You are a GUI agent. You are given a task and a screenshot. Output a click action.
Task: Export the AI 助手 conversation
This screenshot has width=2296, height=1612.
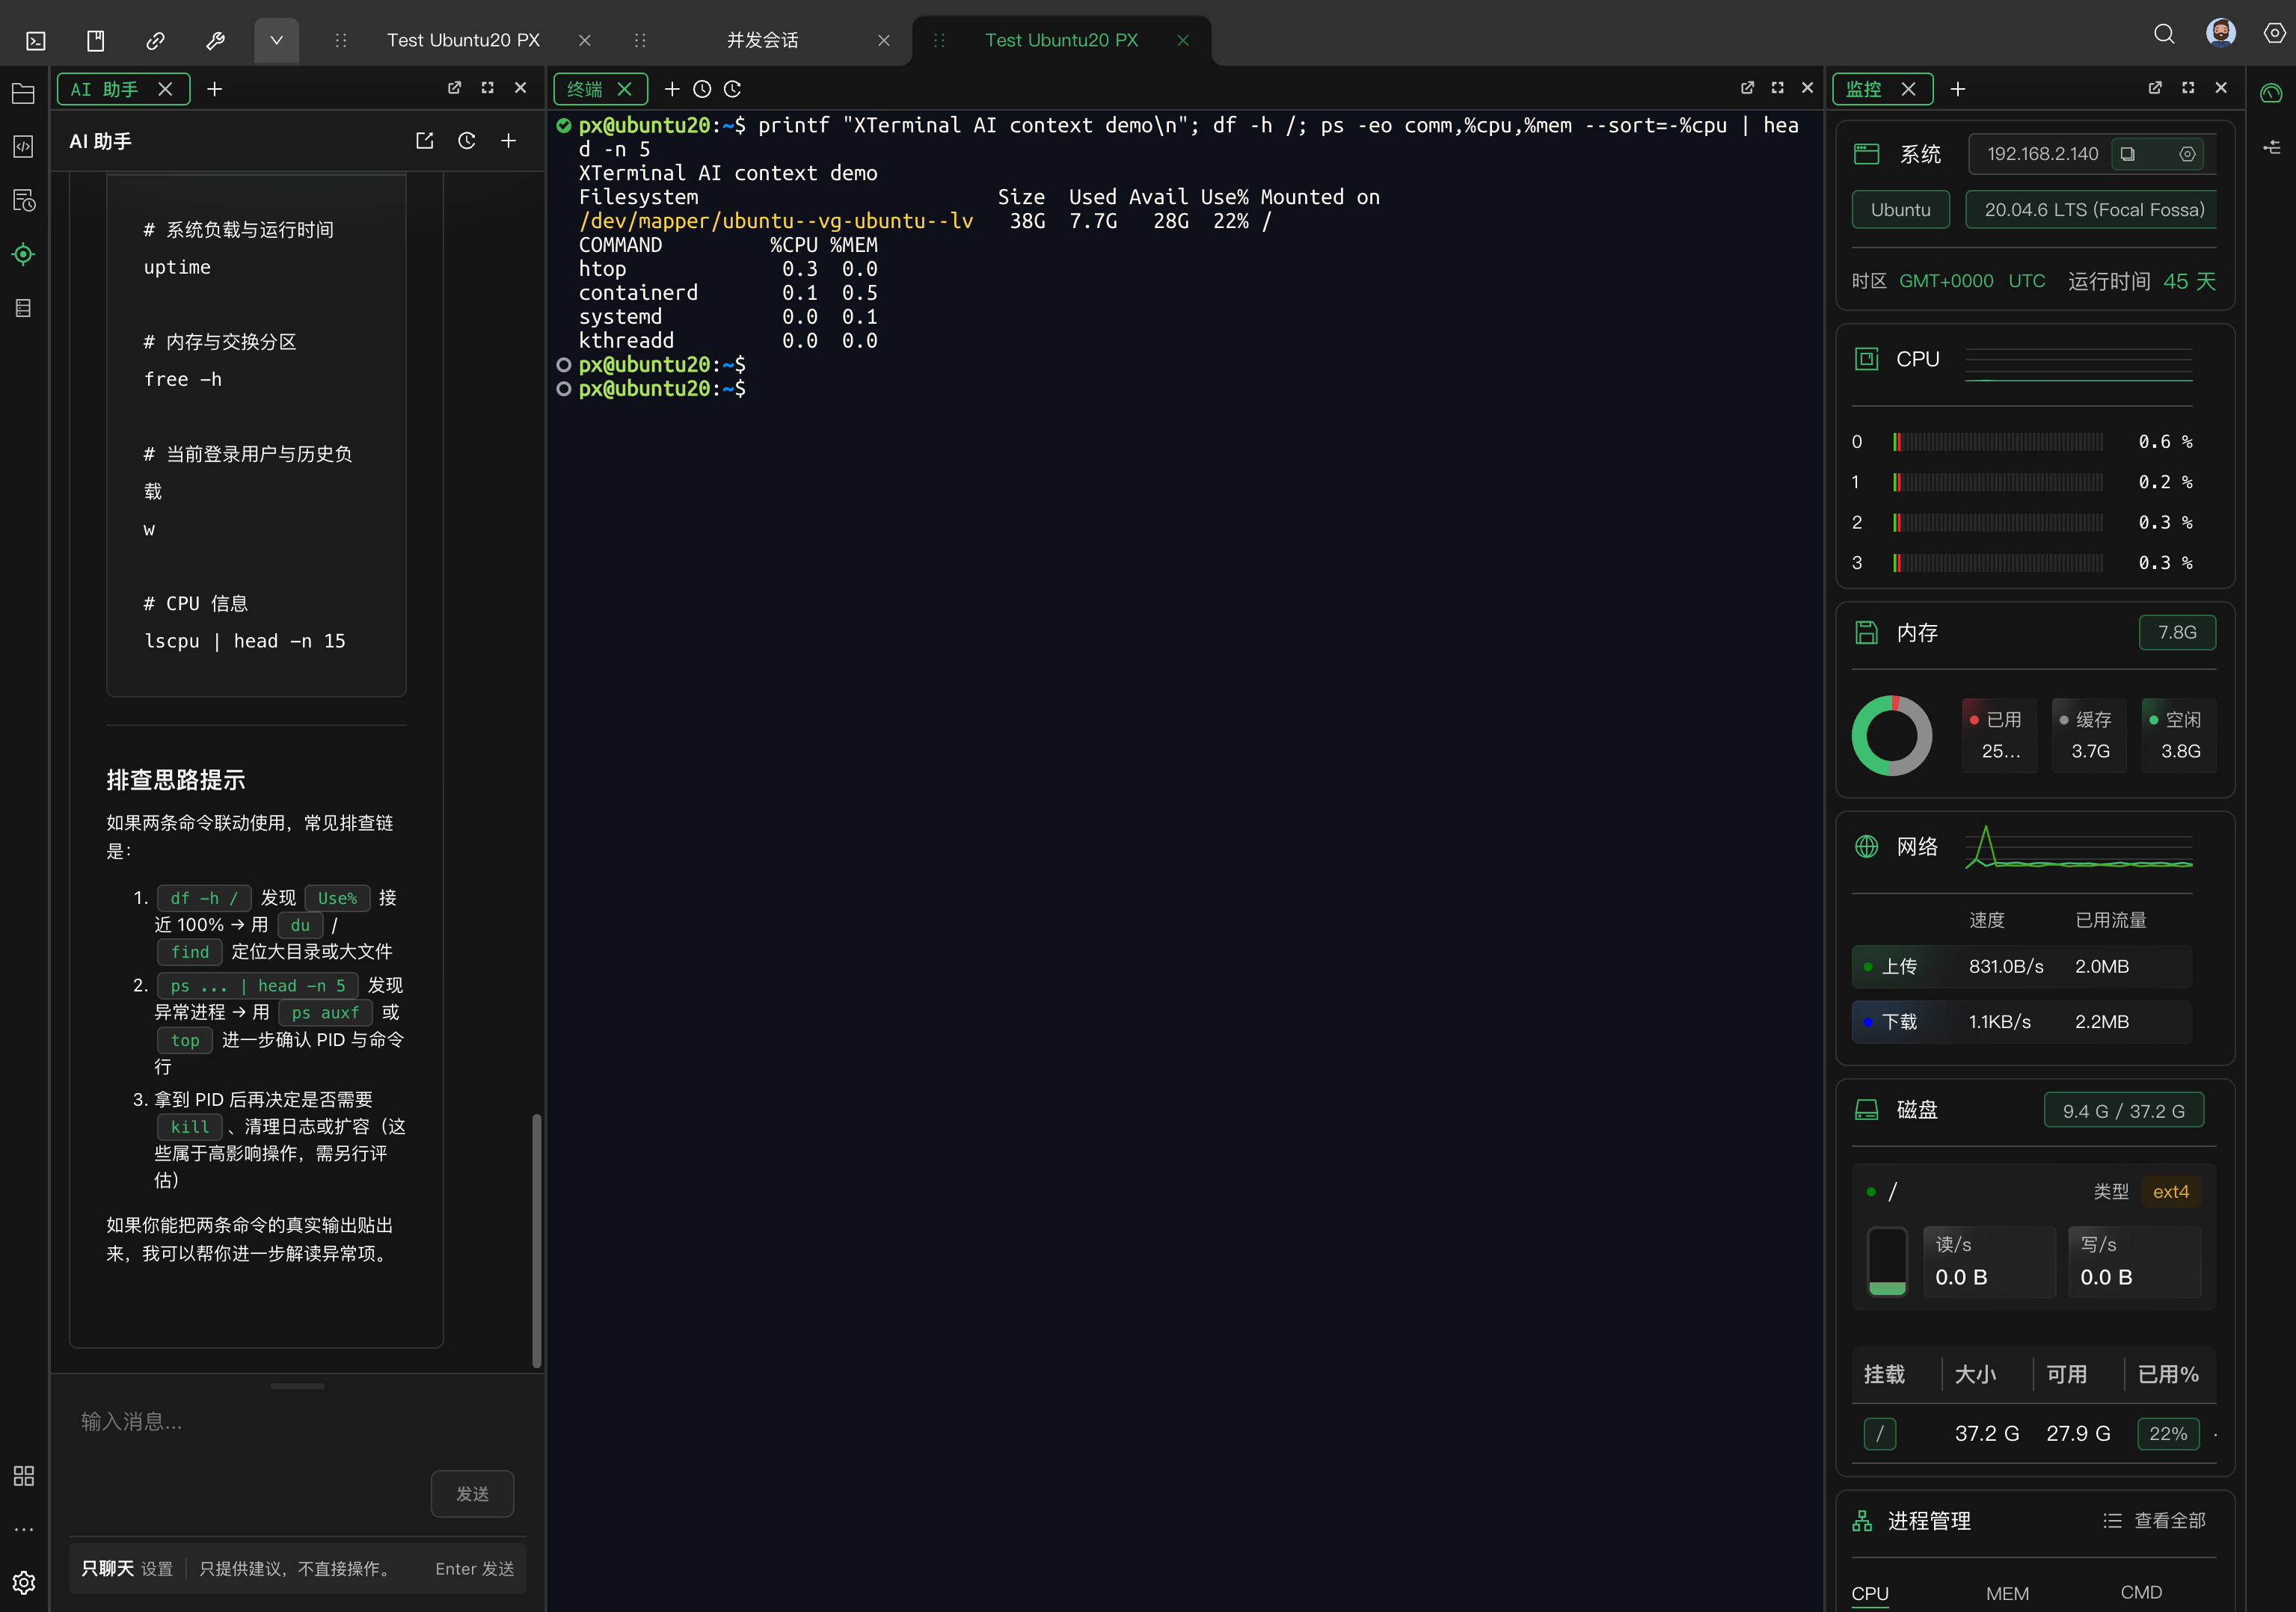425,141
